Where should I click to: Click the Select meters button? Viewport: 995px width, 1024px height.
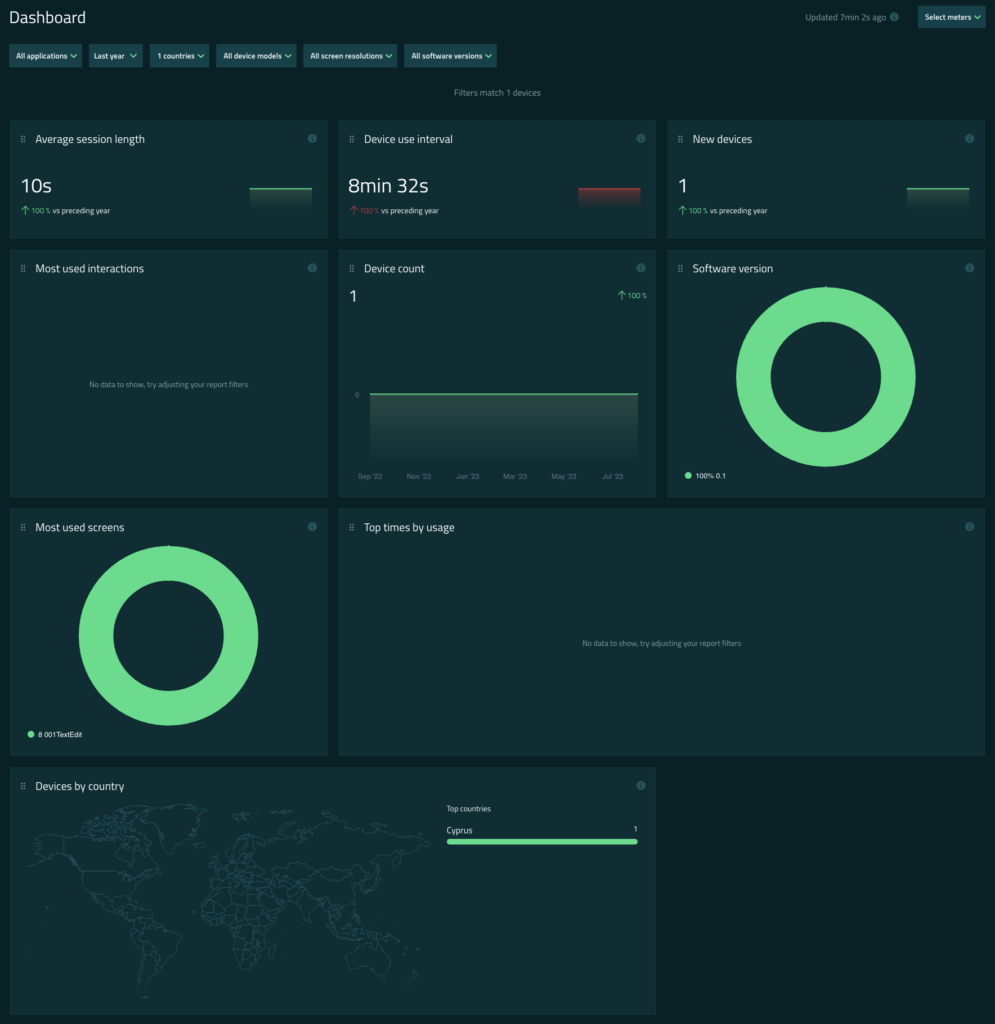pos(951,17)
